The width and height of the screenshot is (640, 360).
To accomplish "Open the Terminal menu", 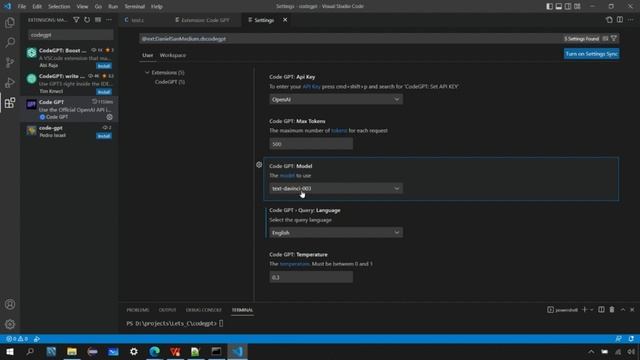I will tap(134, 6).
